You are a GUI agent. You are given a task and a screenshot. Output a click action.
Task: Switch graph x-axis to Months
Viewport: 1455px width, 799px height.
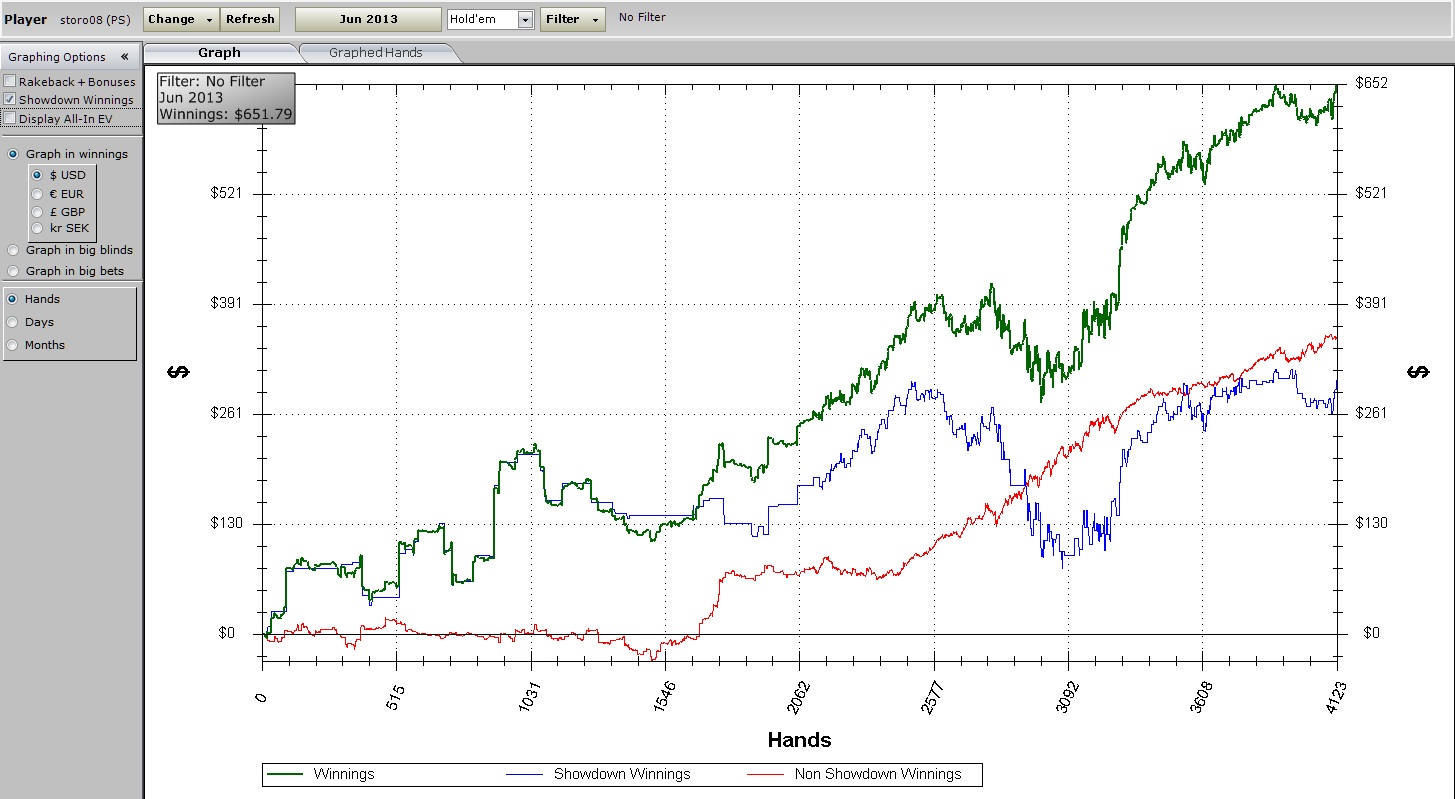[x=13, y=345]
